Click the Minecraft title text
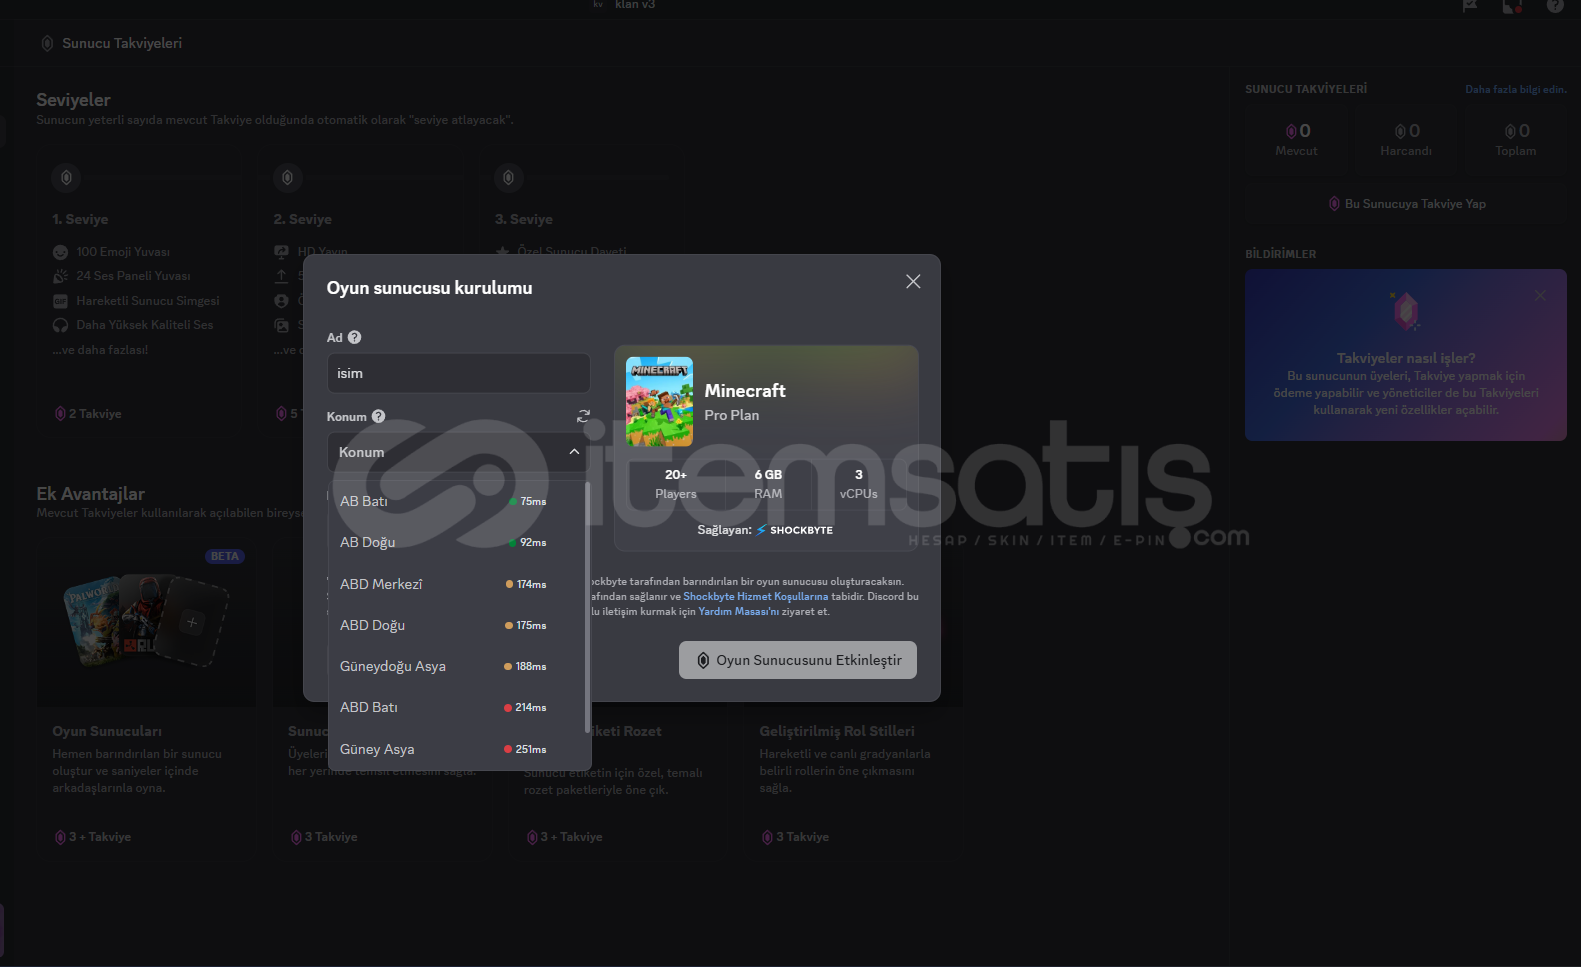Viewport: 1581px width, 967px height. [745, 391]
